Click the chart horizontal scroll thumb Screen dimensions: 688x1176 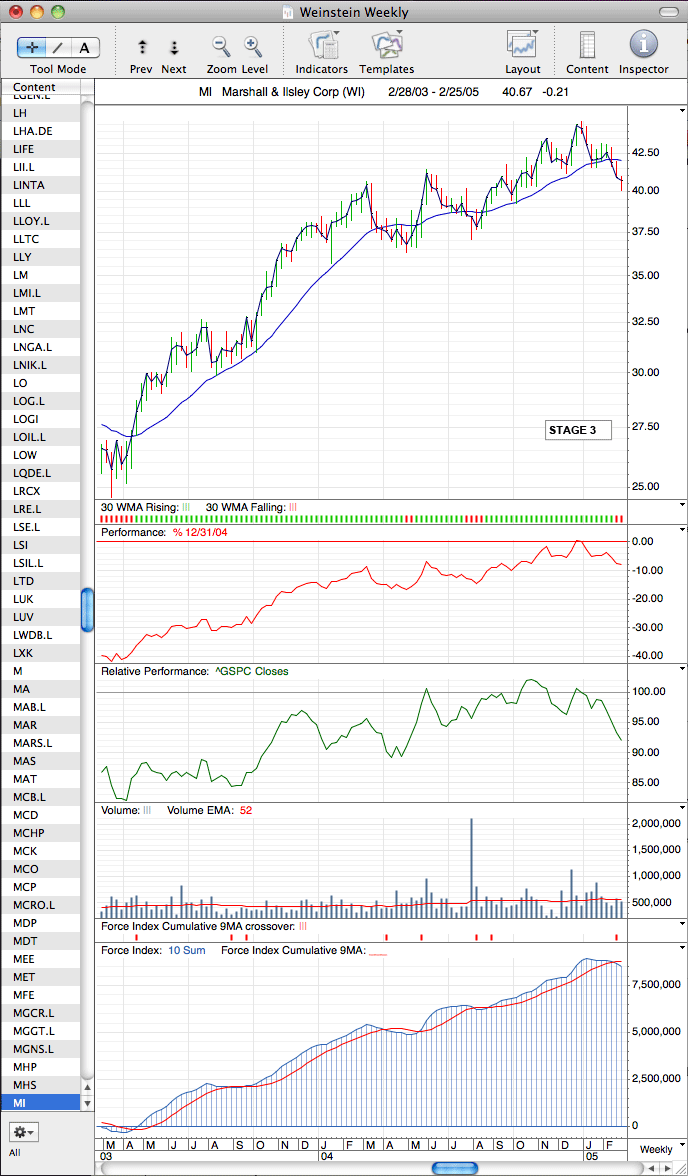455,1168
